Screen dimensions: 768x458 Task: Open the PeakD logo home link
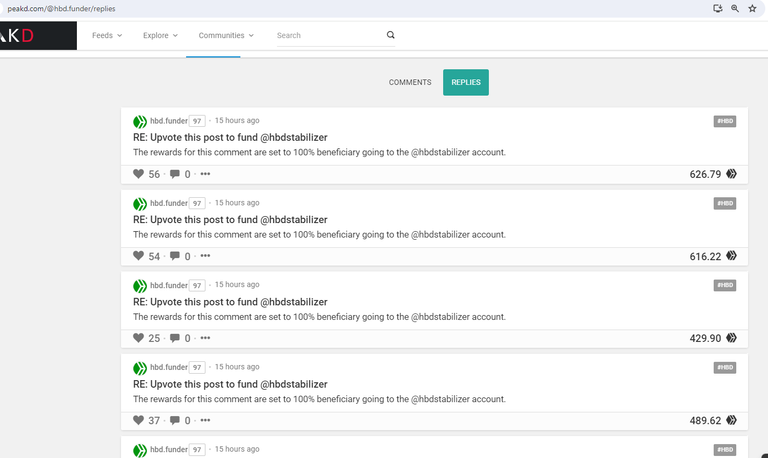(x=38, y=35)
